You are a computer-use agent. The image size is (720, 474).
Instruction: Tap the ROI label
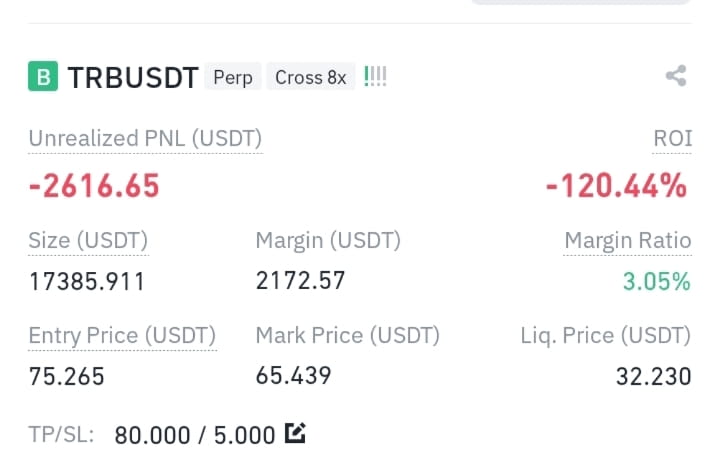(x=672, y=138)
